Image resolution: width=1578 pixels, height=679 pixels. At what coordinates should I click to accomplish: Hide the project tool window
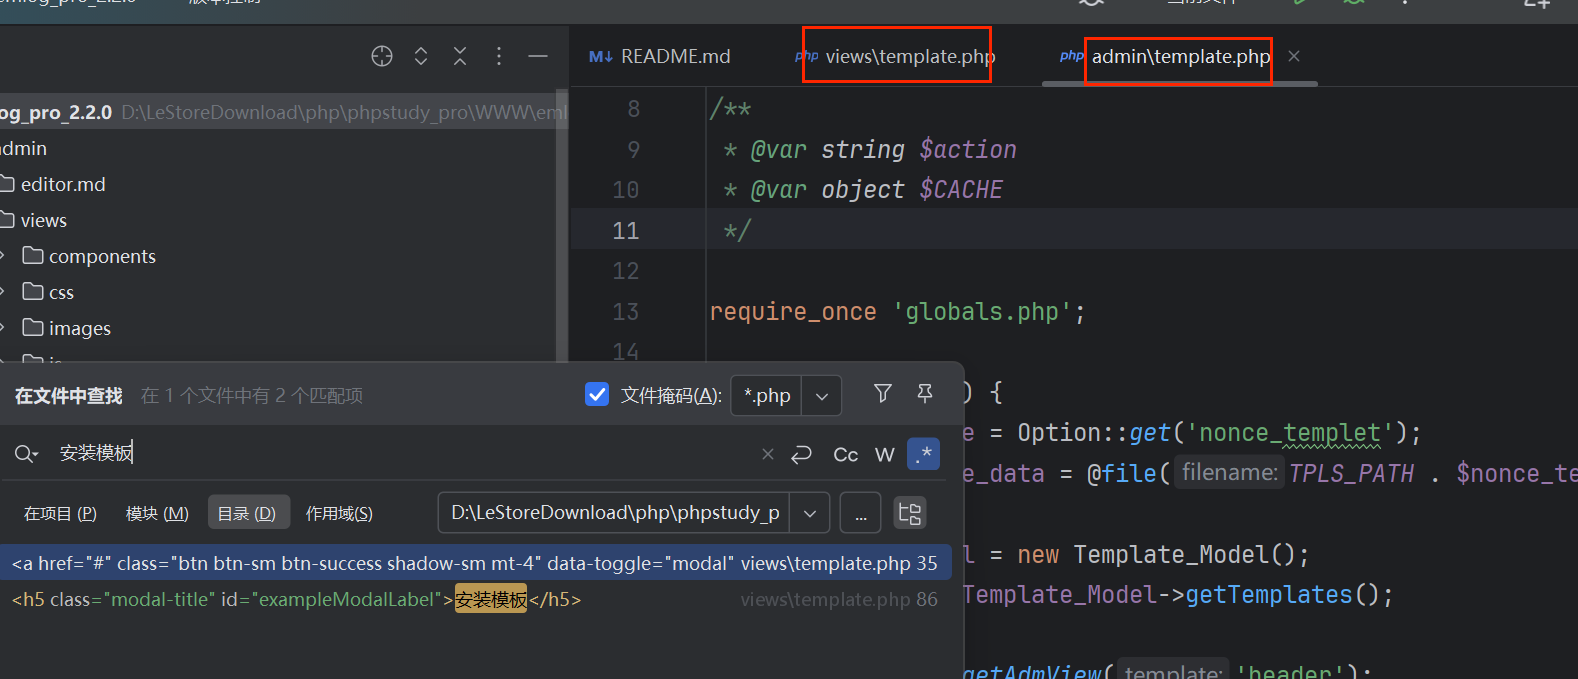click(x=538, y=56)
